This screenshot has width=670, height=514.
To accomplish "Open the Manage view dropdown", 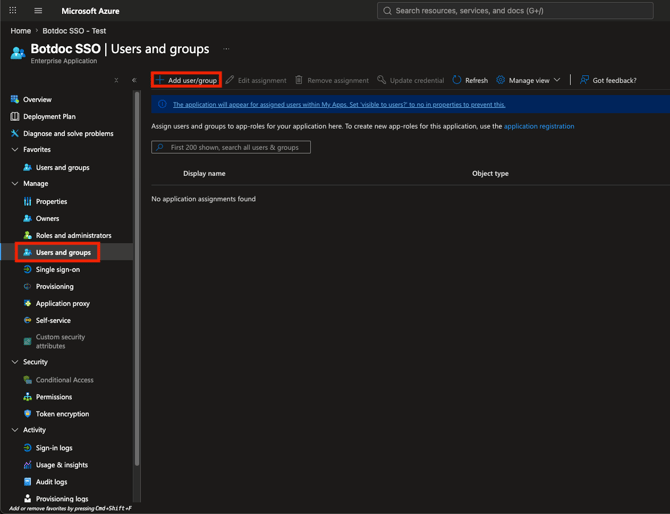I will pyautogui.click(x=528, y=80).
